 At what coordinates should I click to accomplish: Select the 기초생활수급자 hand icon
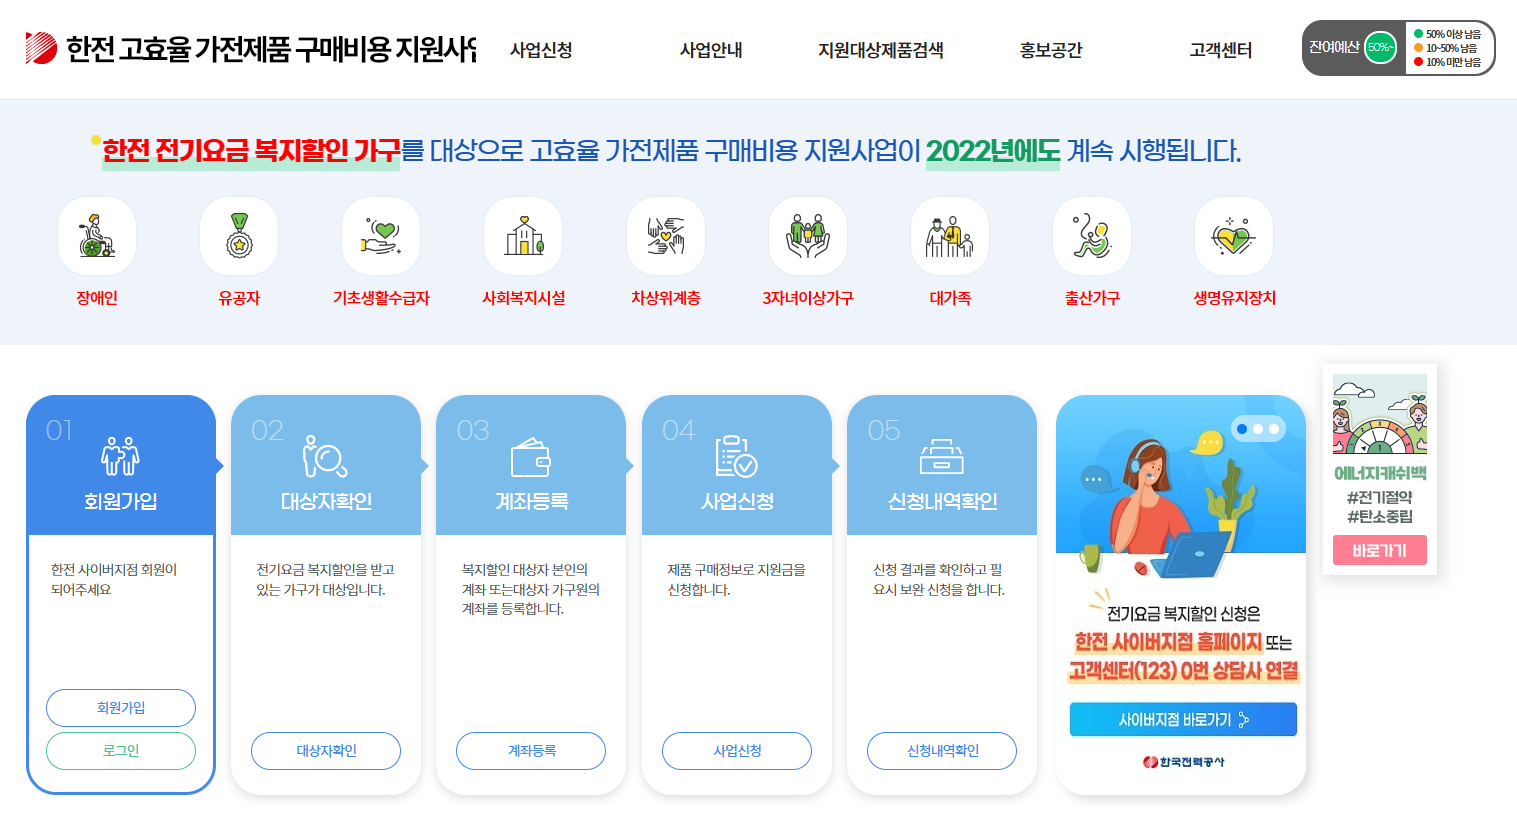click(x=380, y=236)
